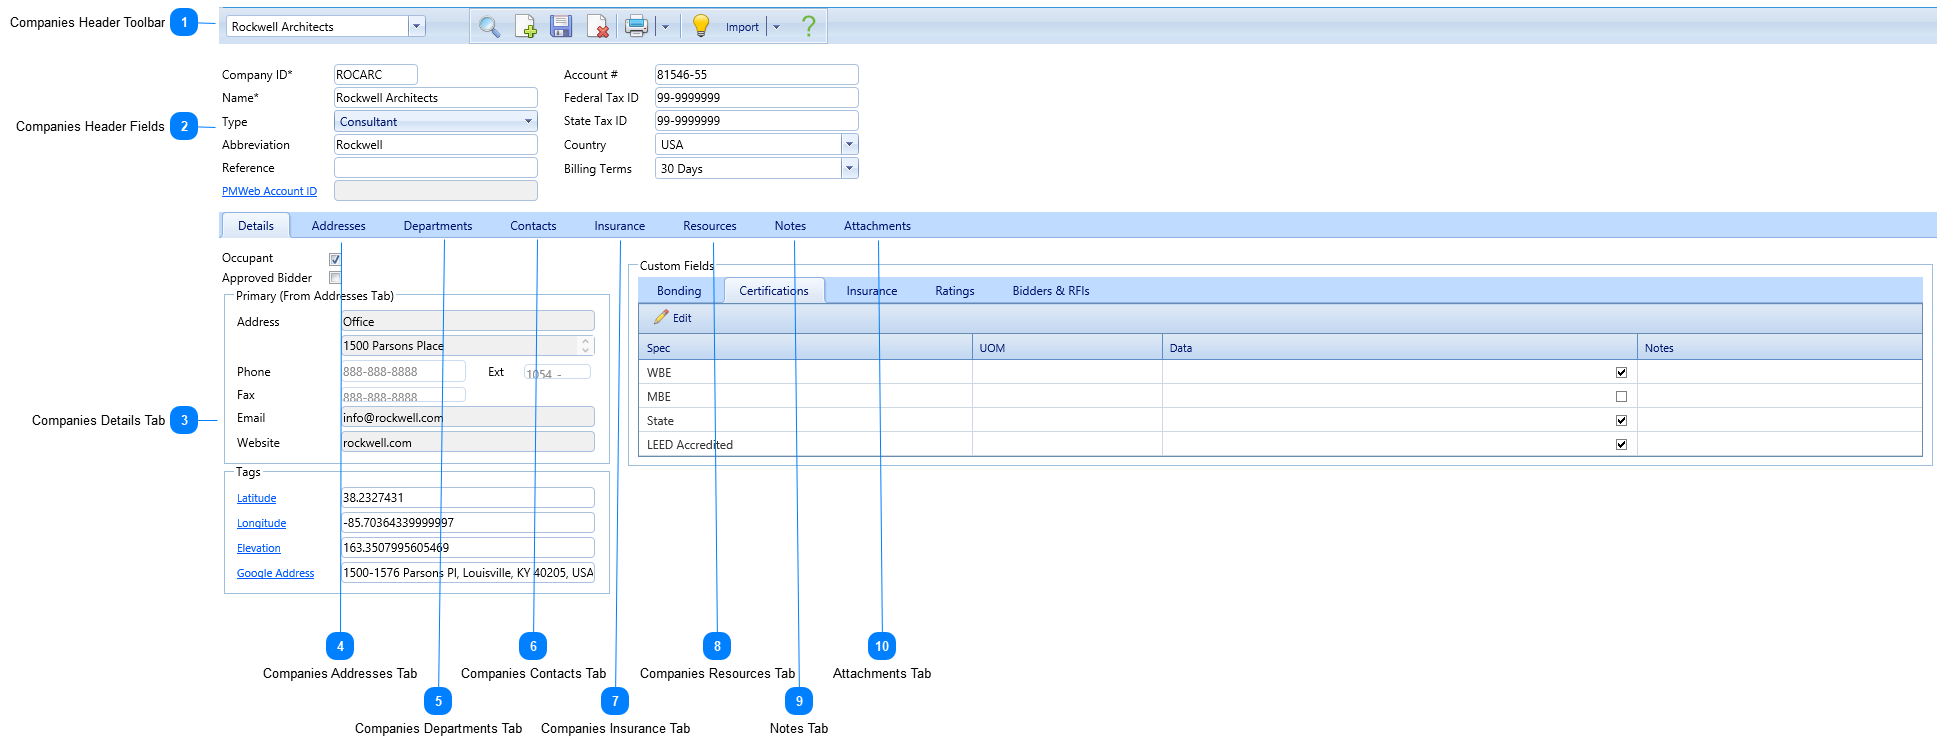Switch to the Departments tab
This screenshot has width=1945, height=746.
(438, 225)
